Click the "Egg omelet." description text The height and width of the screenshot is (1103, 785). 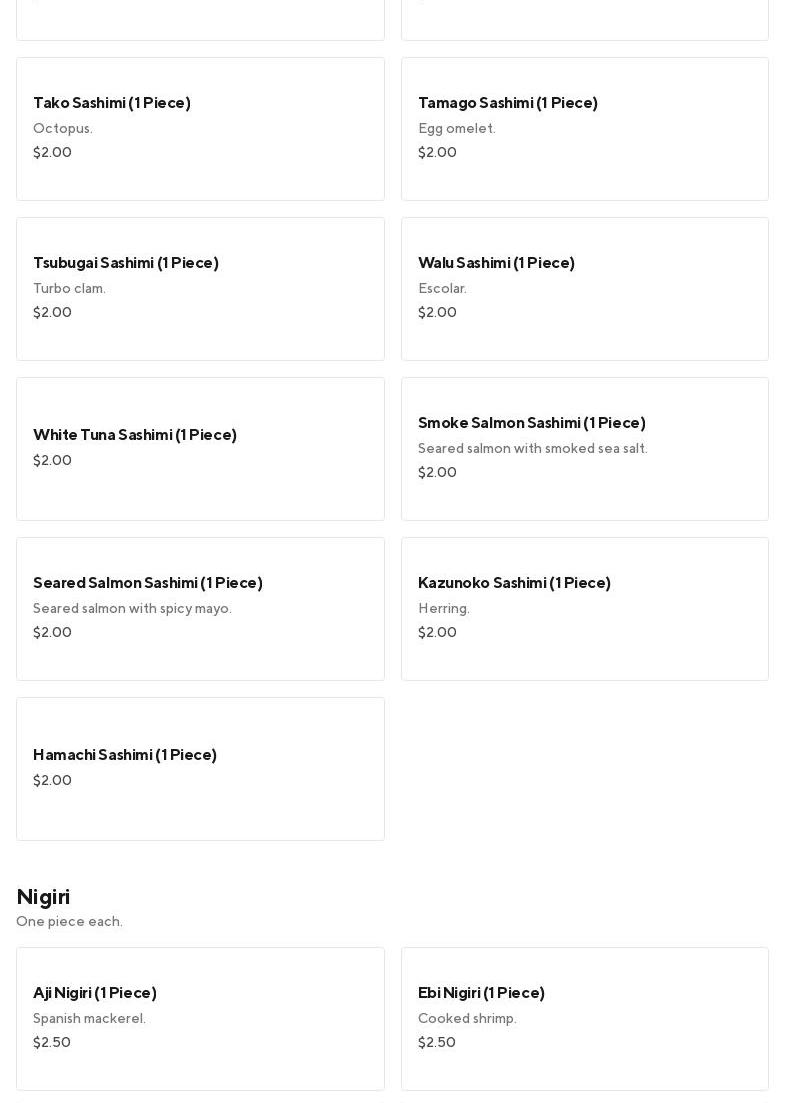tap(456, 129)
